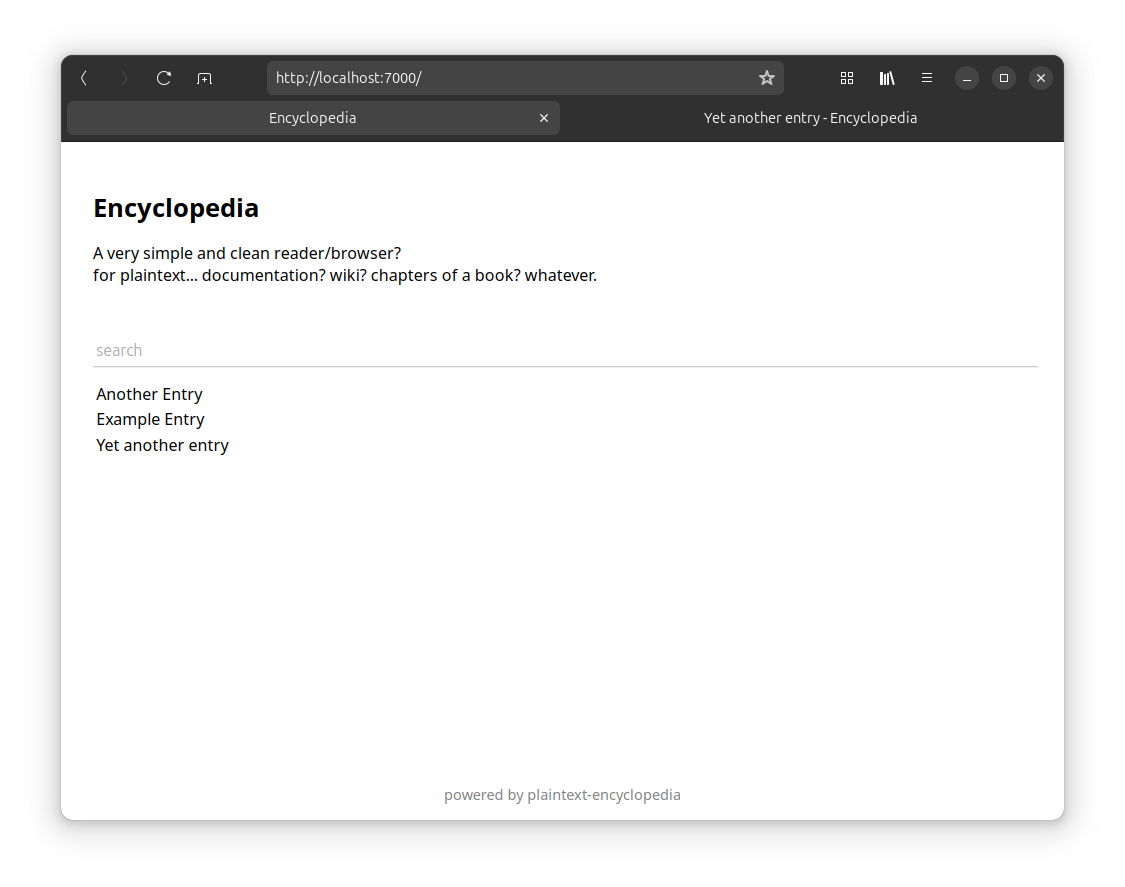
Task: Open the Another Entry link
Action: 149,394
